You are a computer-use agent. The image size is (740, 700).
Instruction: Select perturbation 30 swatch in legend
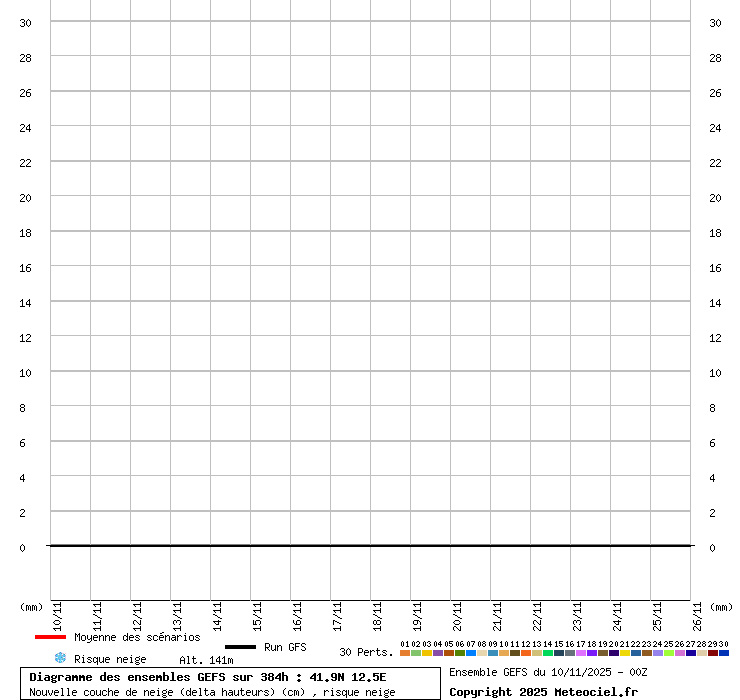[724, 653]
